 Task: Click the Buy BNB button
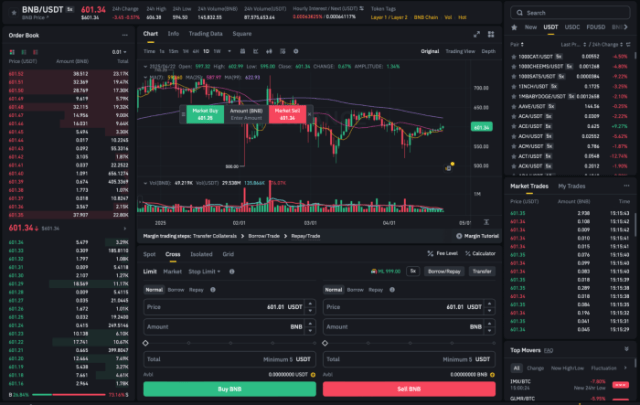pos(229,389)
